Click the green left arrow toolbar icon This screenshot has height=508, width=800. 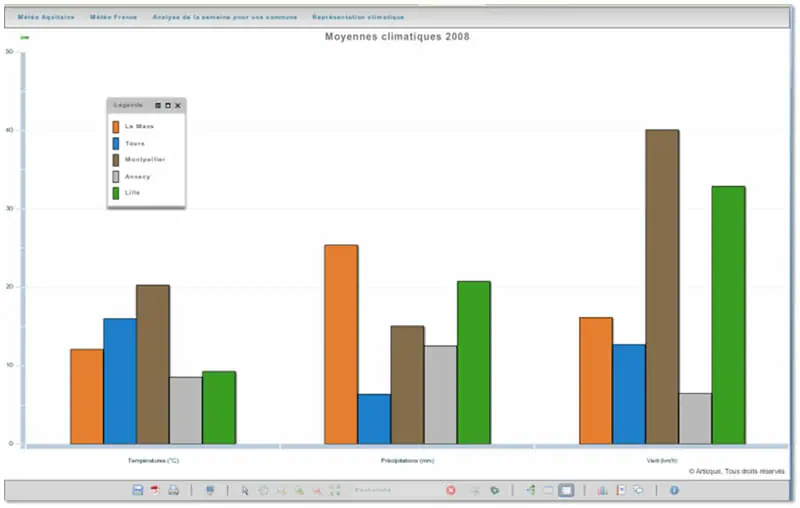tap(531, 490)
